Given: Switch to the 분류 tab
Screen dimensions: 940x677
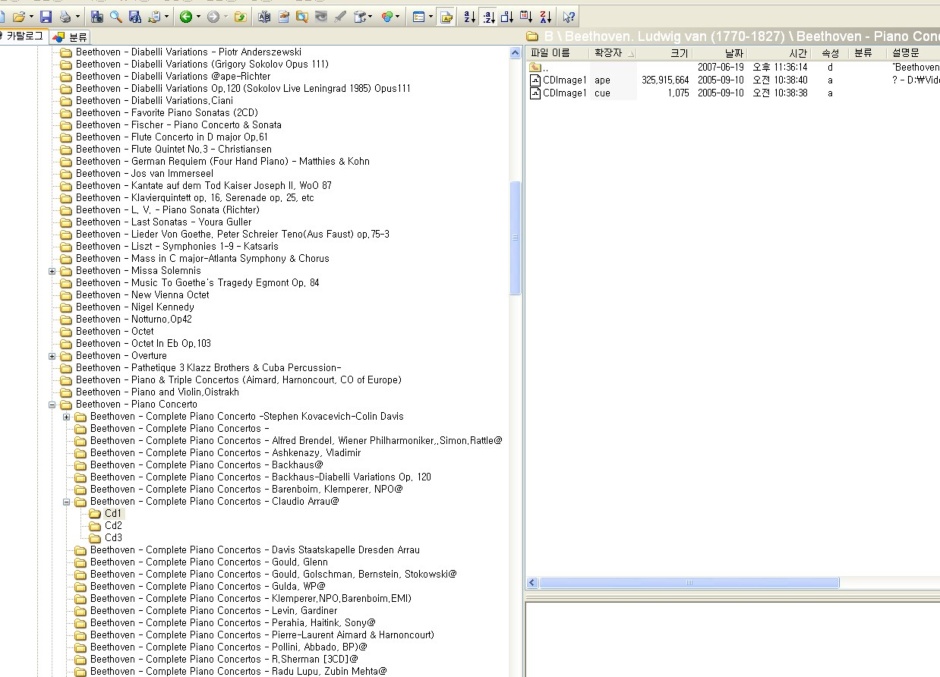Looking at the screenshot, I should (70, 37).
